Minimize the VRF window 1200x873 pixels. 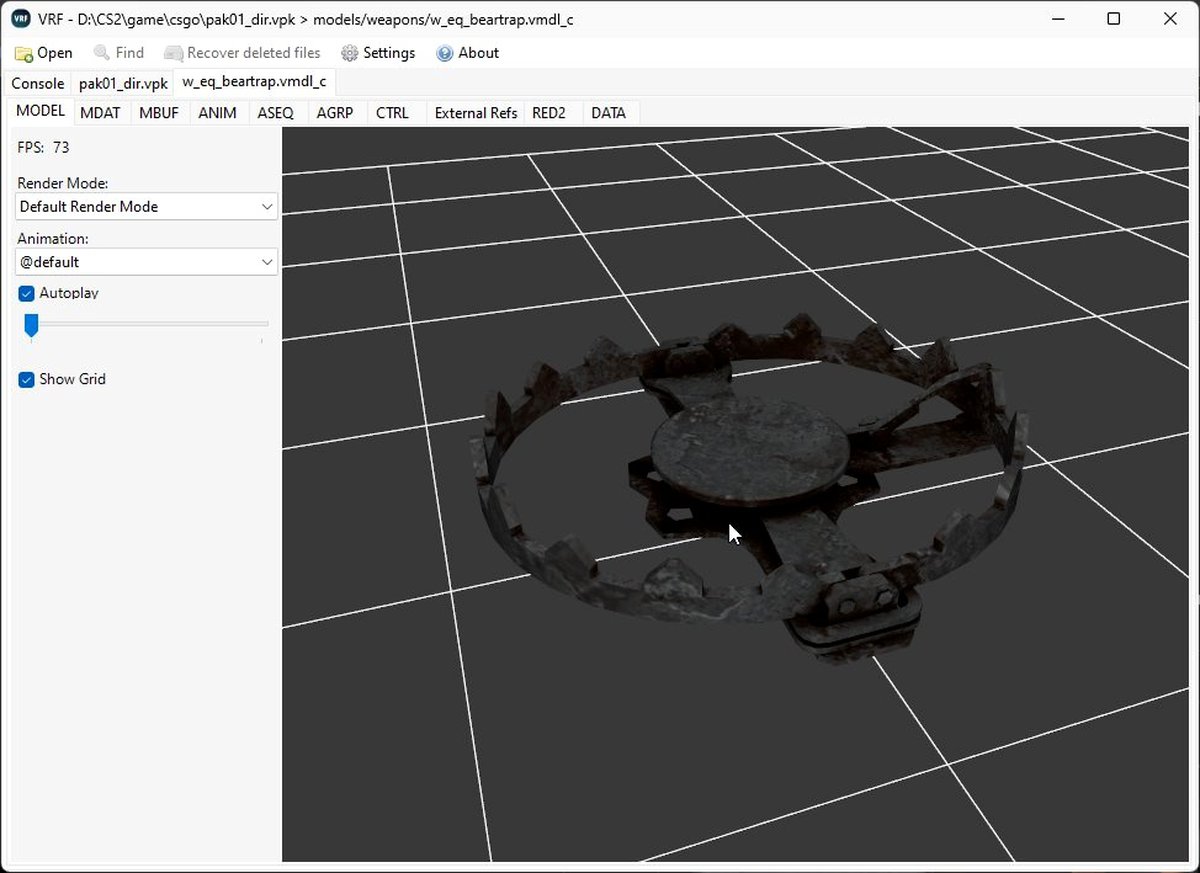[1058, 19]
